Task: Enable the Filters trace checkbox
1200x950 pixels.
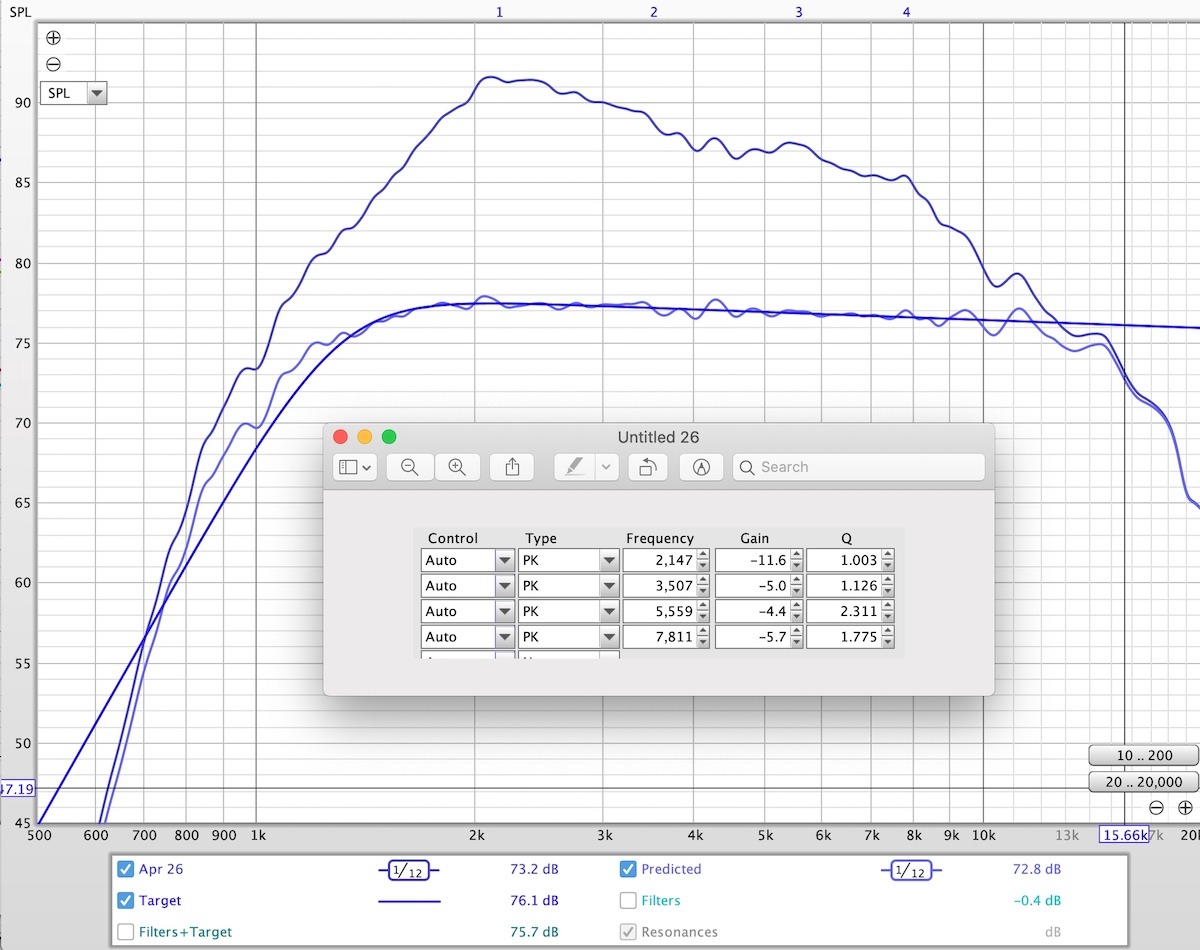Action: point(628,900)
